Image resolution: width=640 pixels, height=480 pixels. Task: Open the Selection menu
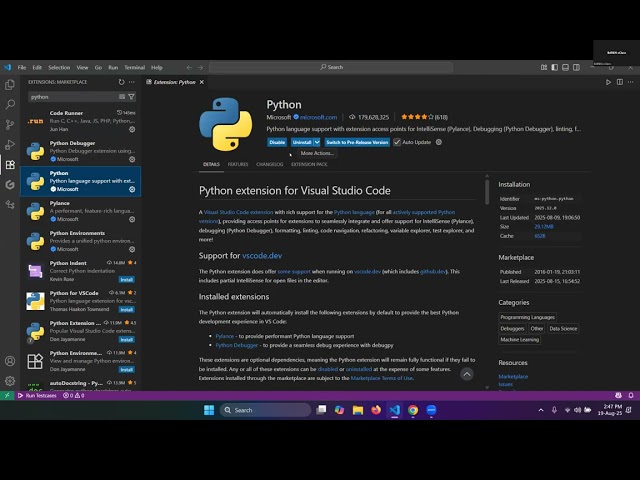click(59, 67)
